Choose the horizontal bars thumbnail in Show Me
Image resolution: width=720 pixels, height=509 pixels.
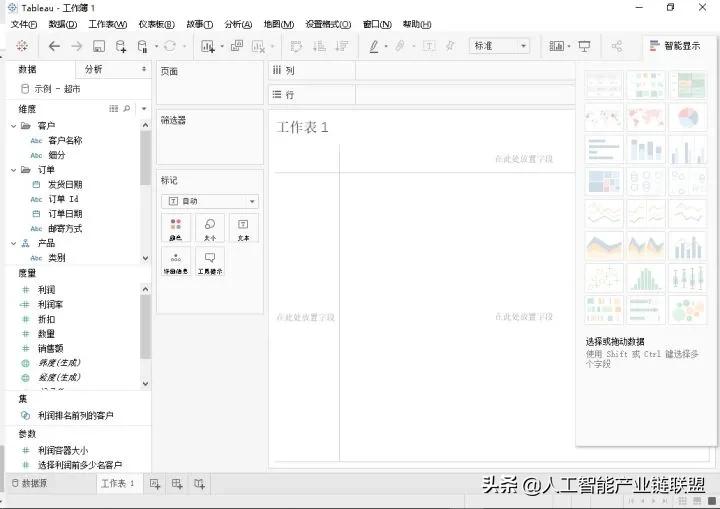604,149
